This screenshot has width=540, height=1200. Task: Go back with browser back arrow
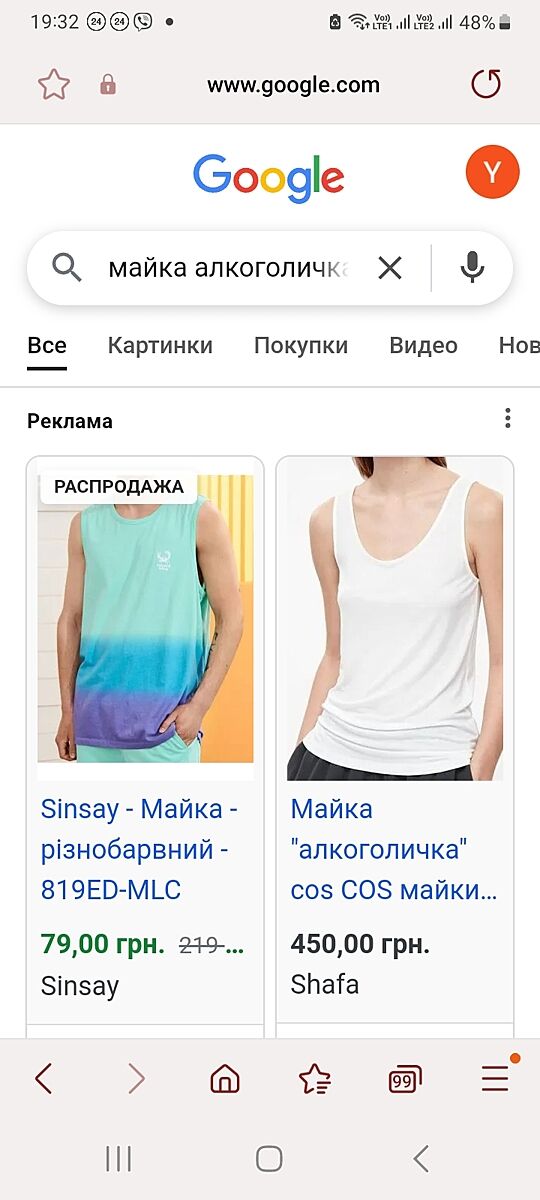point(43,1078)
